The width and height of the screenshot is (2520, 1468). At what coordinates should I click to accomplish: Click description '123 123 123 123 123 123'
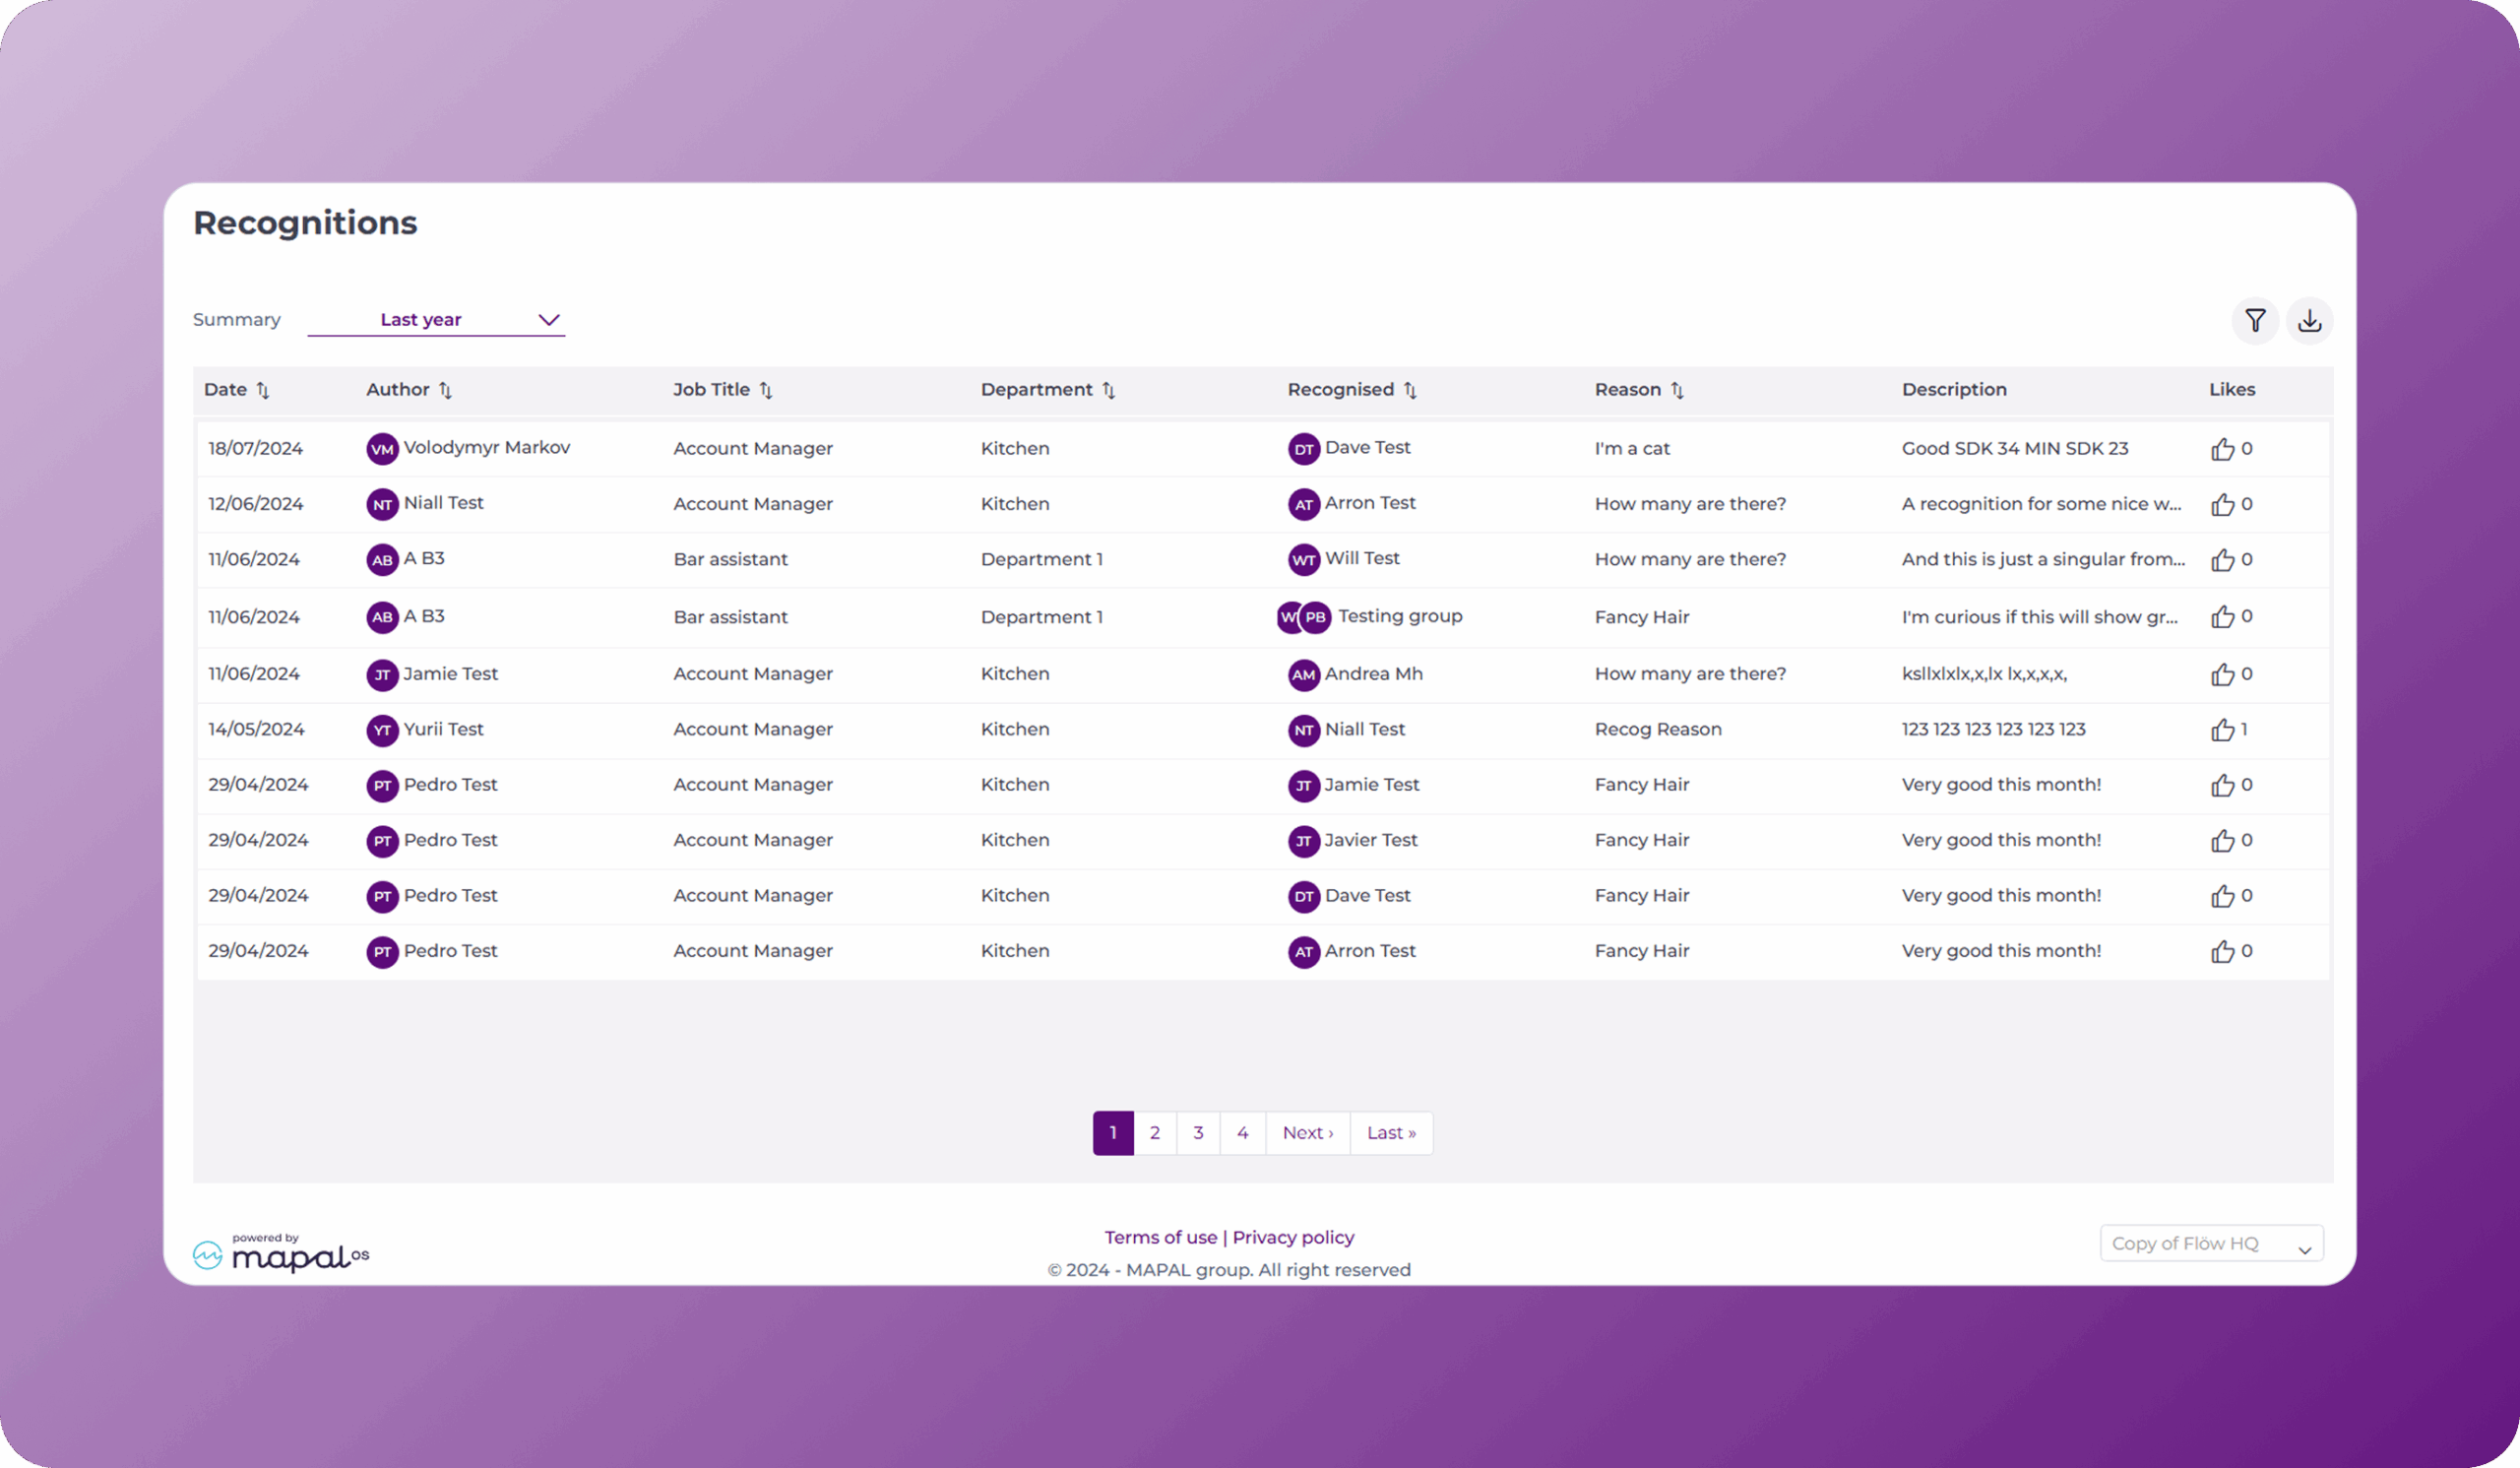1993,729
